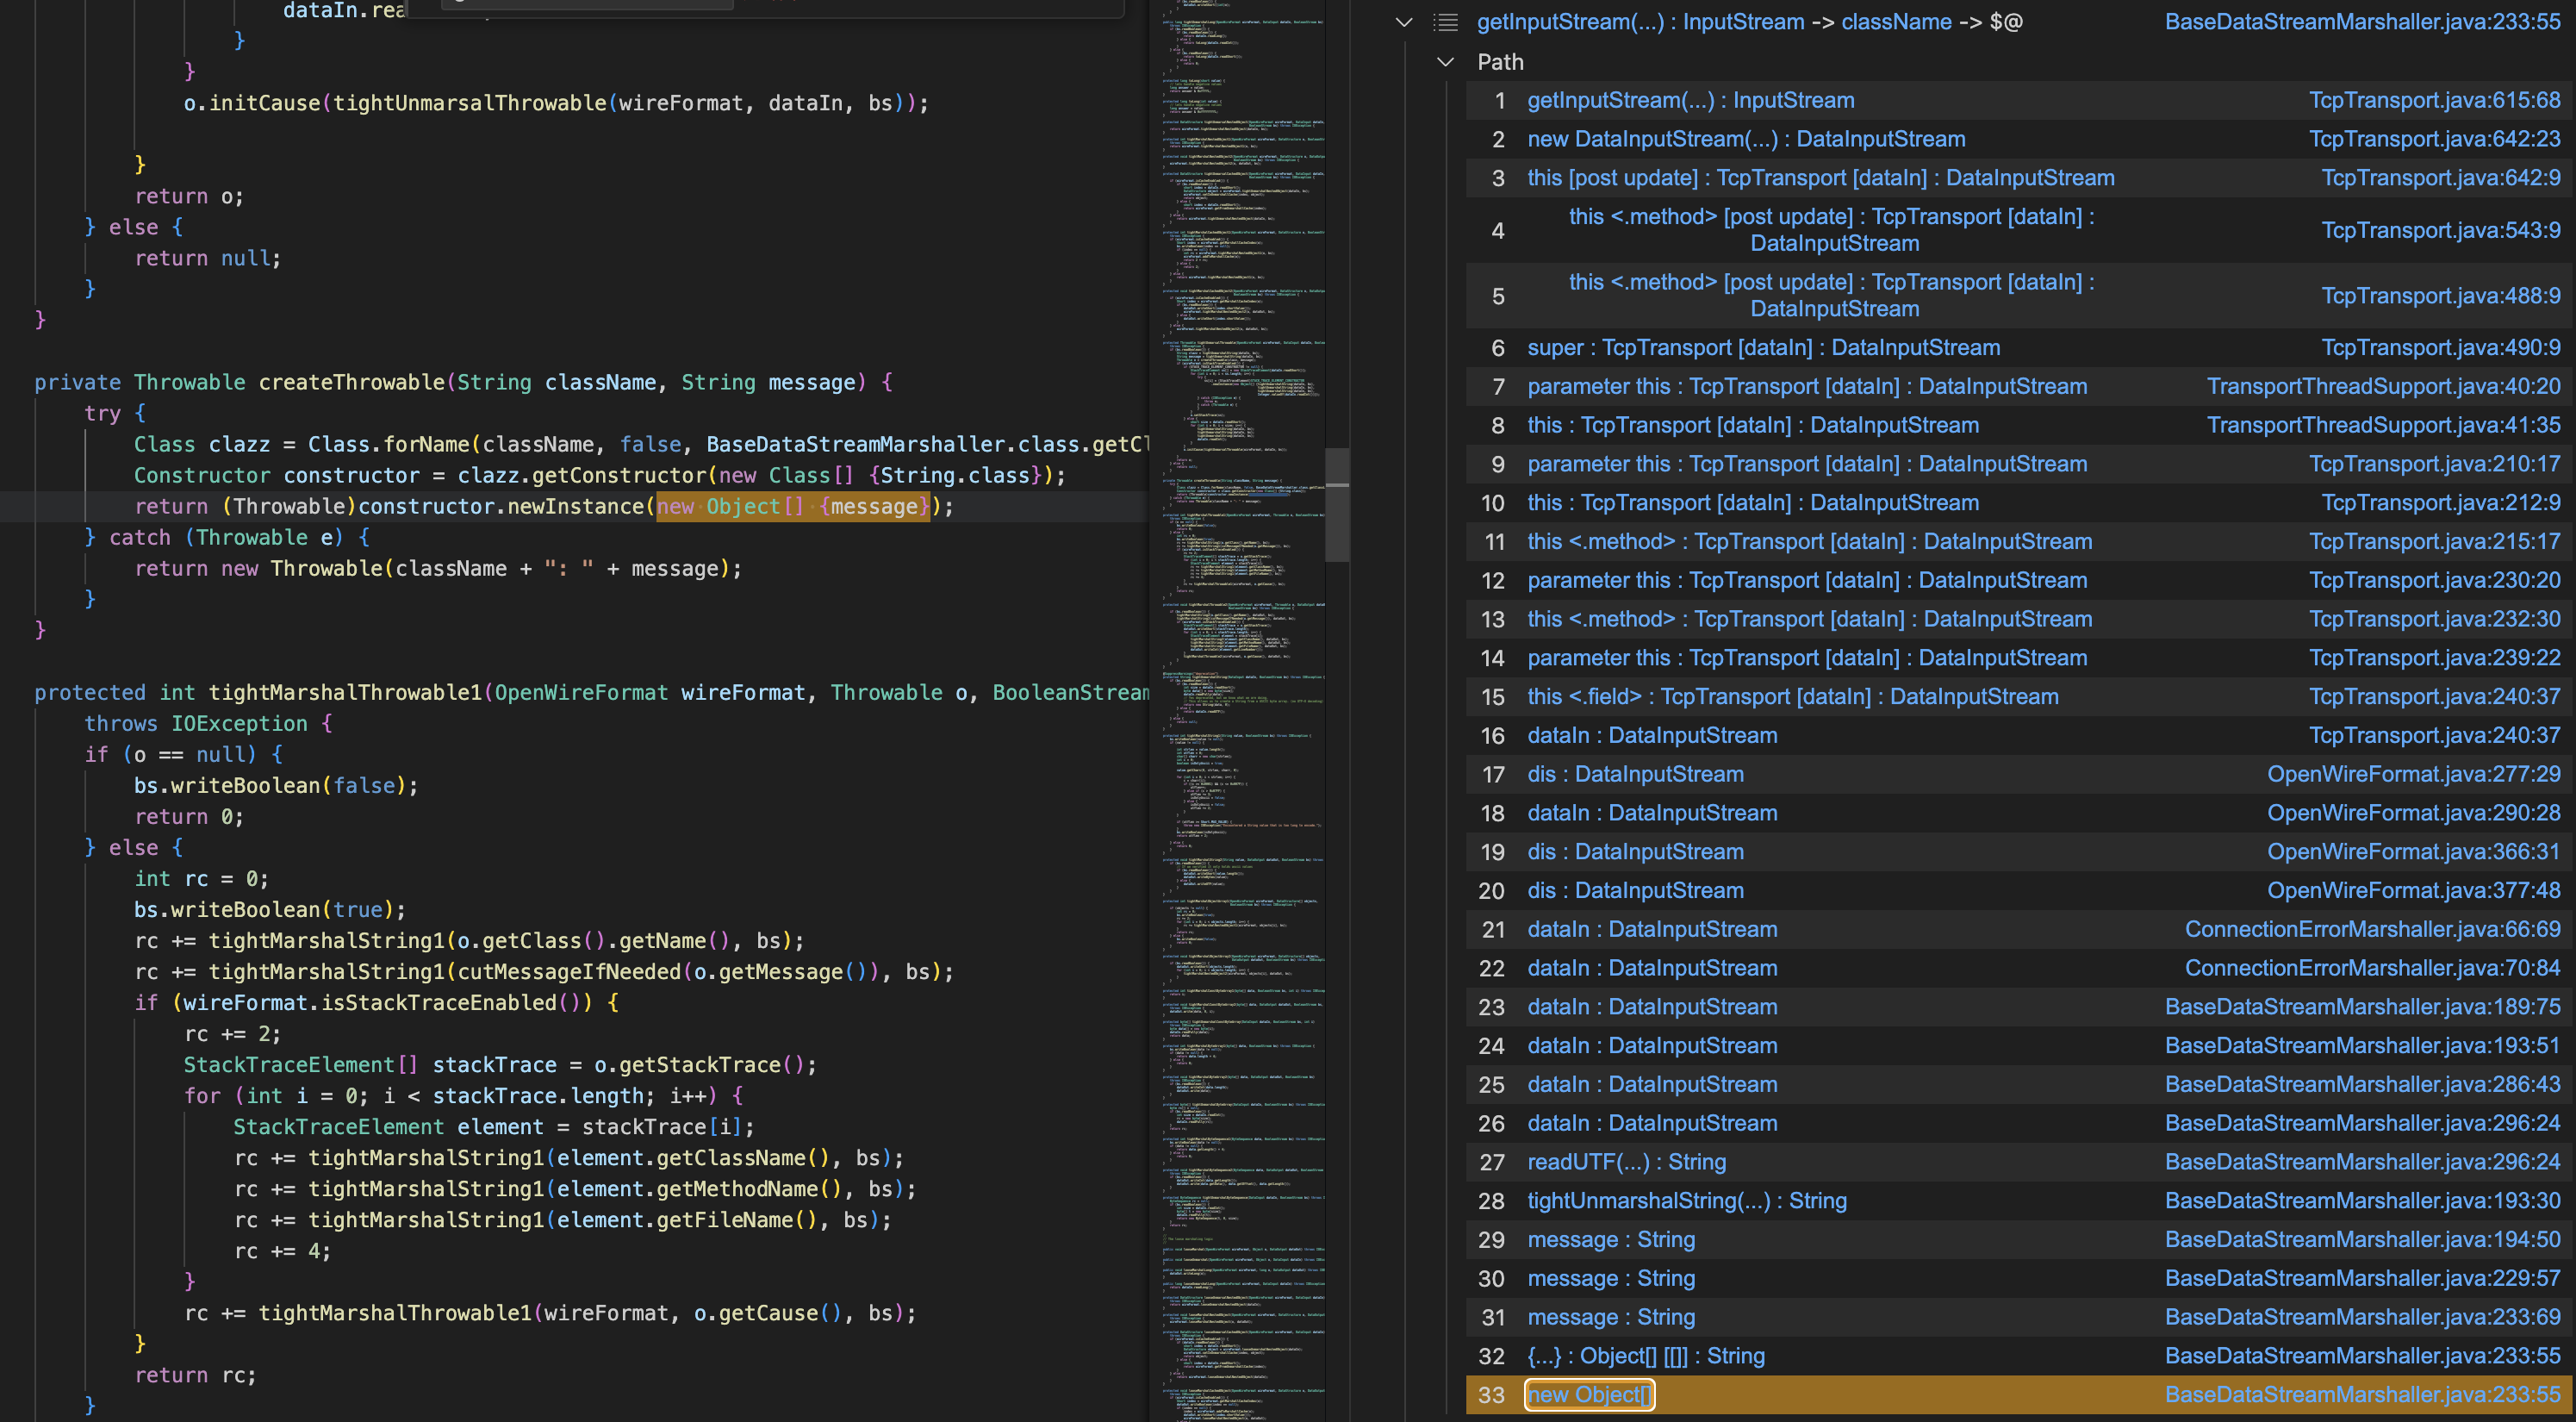Open location TcpTransport.java:543:9

pos(2440,230)
